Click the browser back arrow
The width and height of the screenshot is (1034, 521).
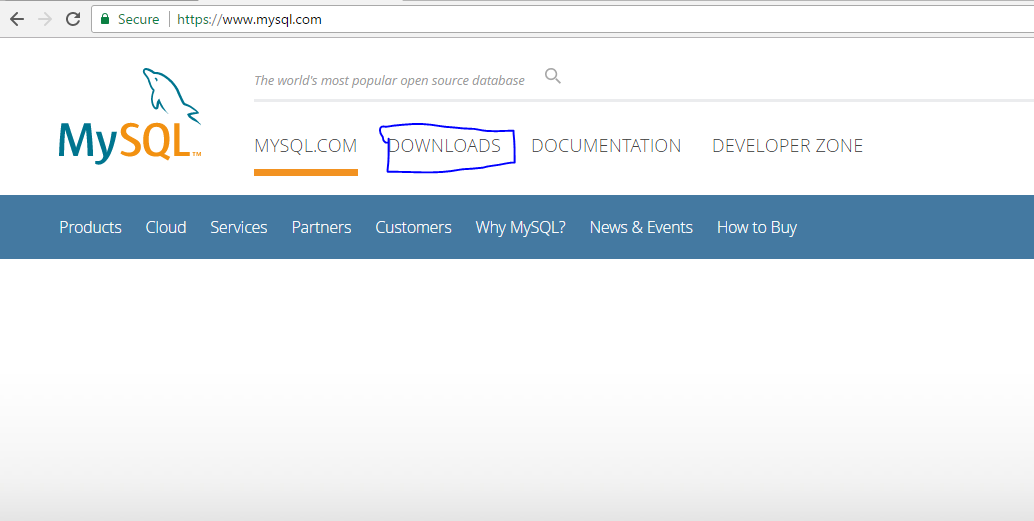[x=17, y=19]
